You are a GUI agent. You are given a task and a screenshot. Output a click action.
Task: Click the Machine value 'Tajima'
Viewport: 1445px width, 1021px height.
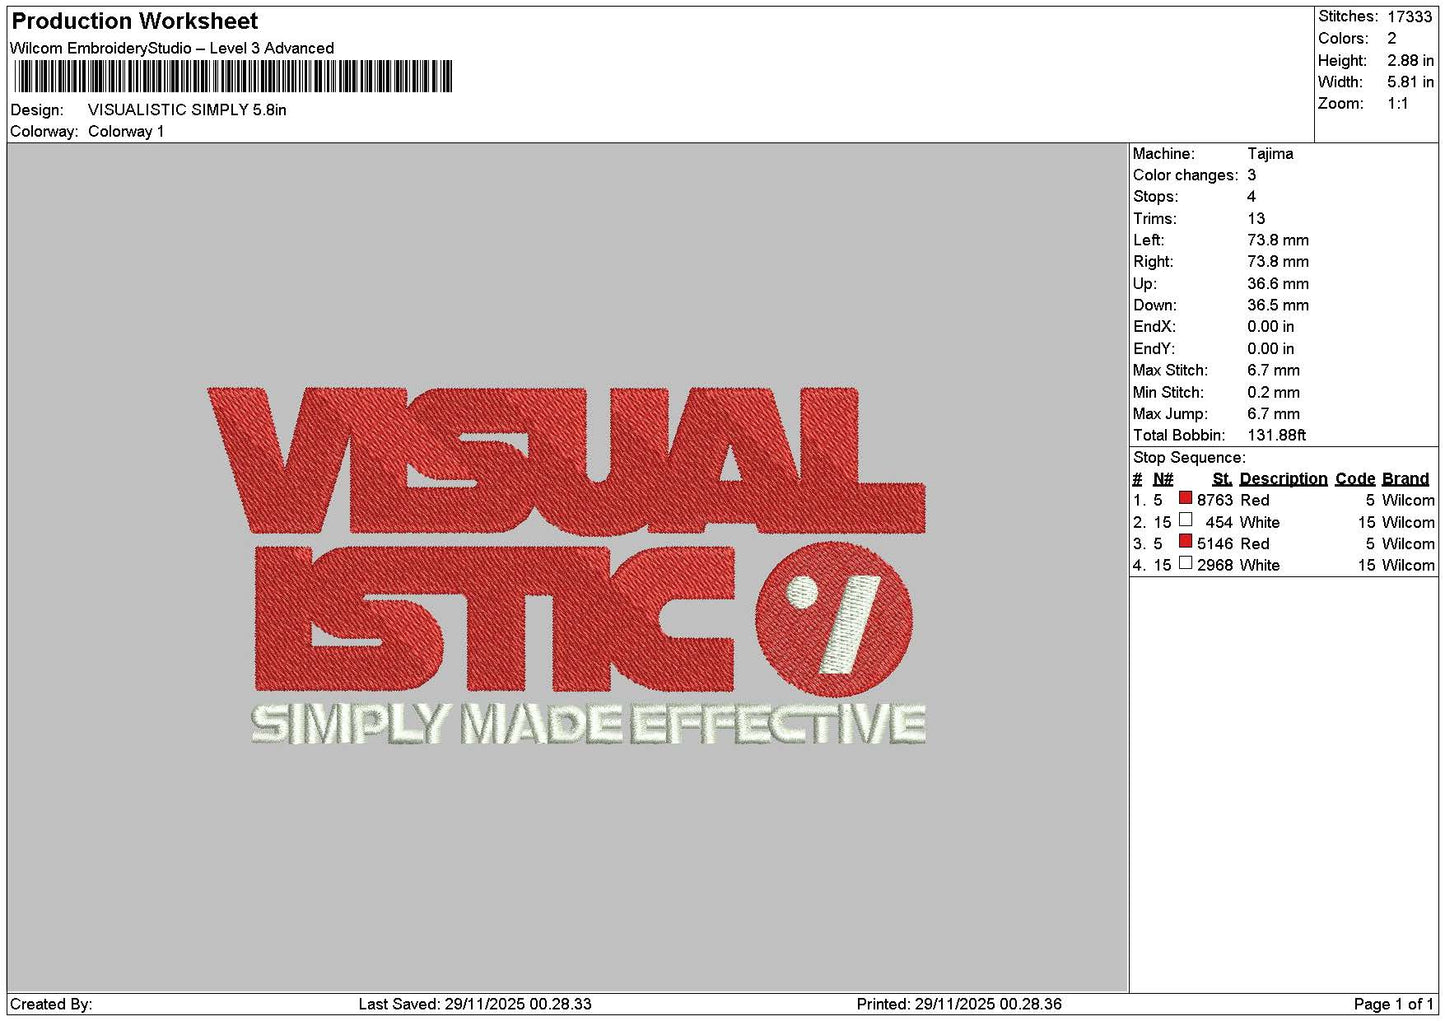tap(1270, 154)
